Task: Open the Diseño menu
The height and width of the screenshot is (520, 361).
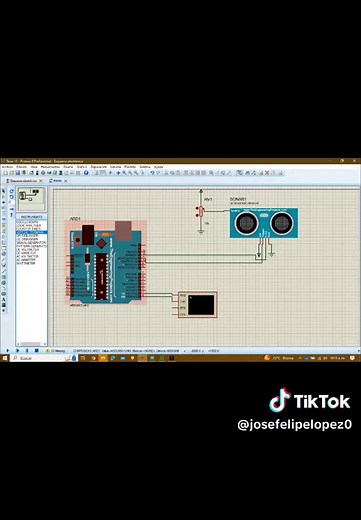Action: coord(68,167)
